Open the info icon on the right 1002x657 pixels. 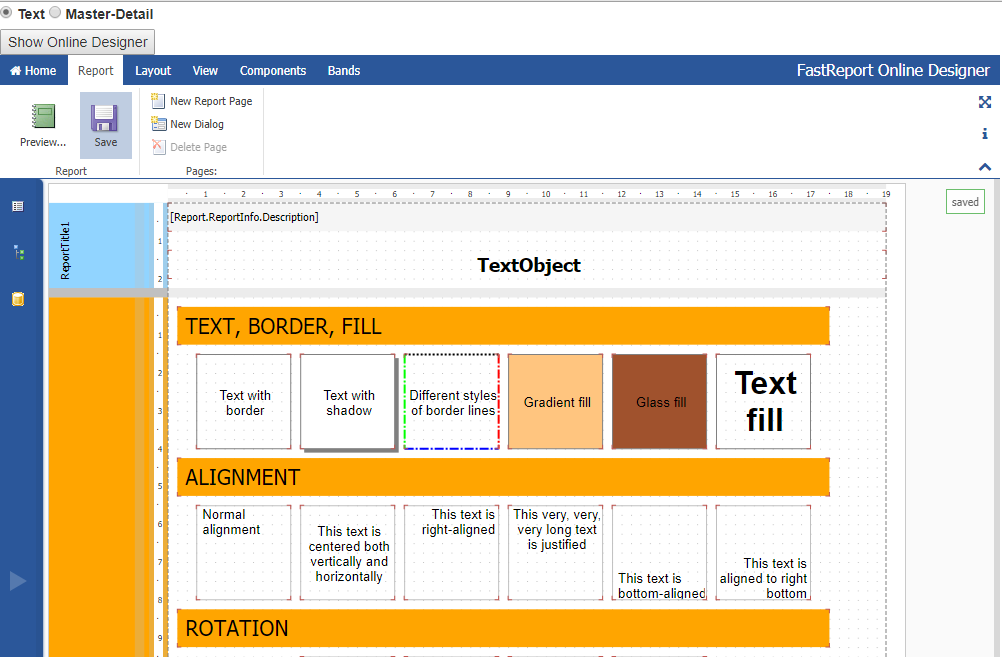click(x=985, y=134)
